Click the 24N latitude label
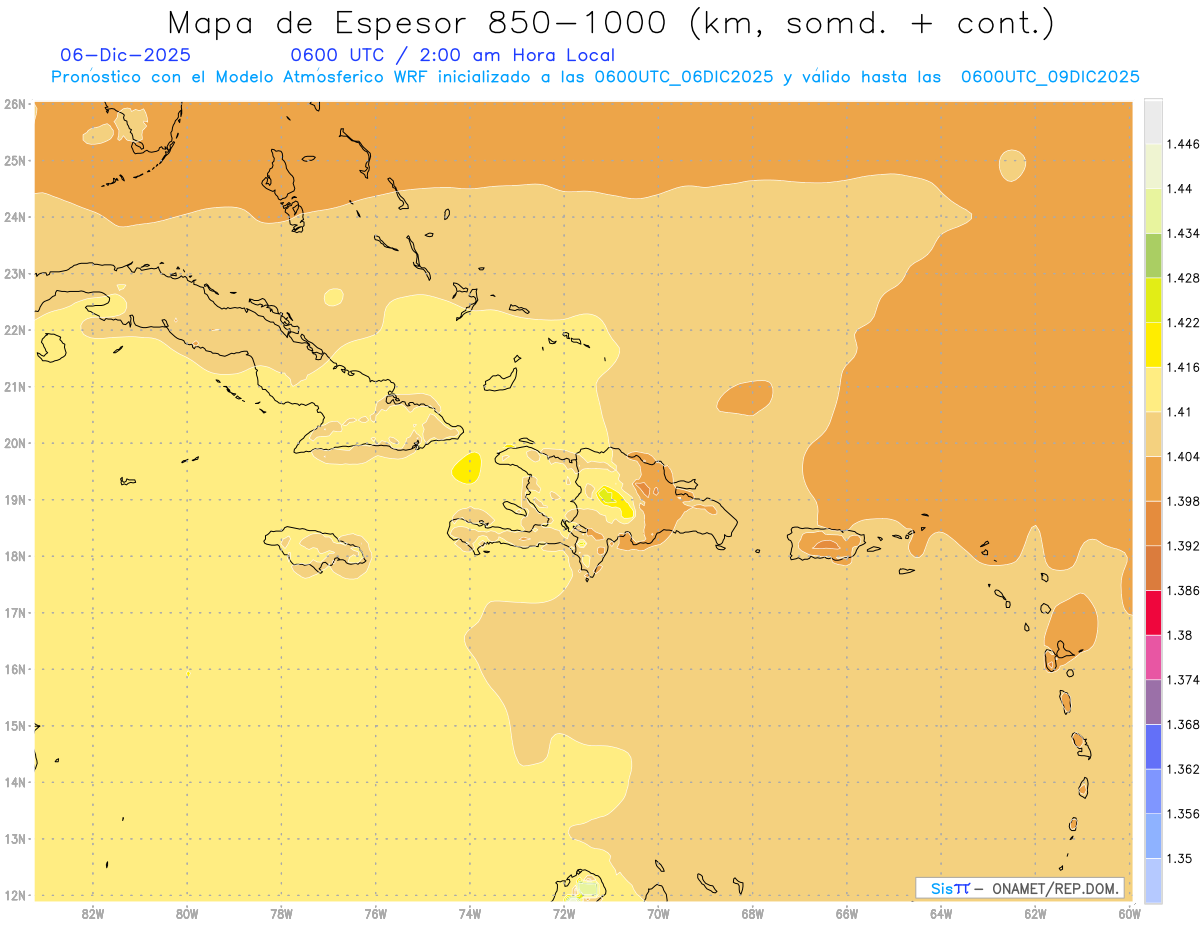 [14, 217]
